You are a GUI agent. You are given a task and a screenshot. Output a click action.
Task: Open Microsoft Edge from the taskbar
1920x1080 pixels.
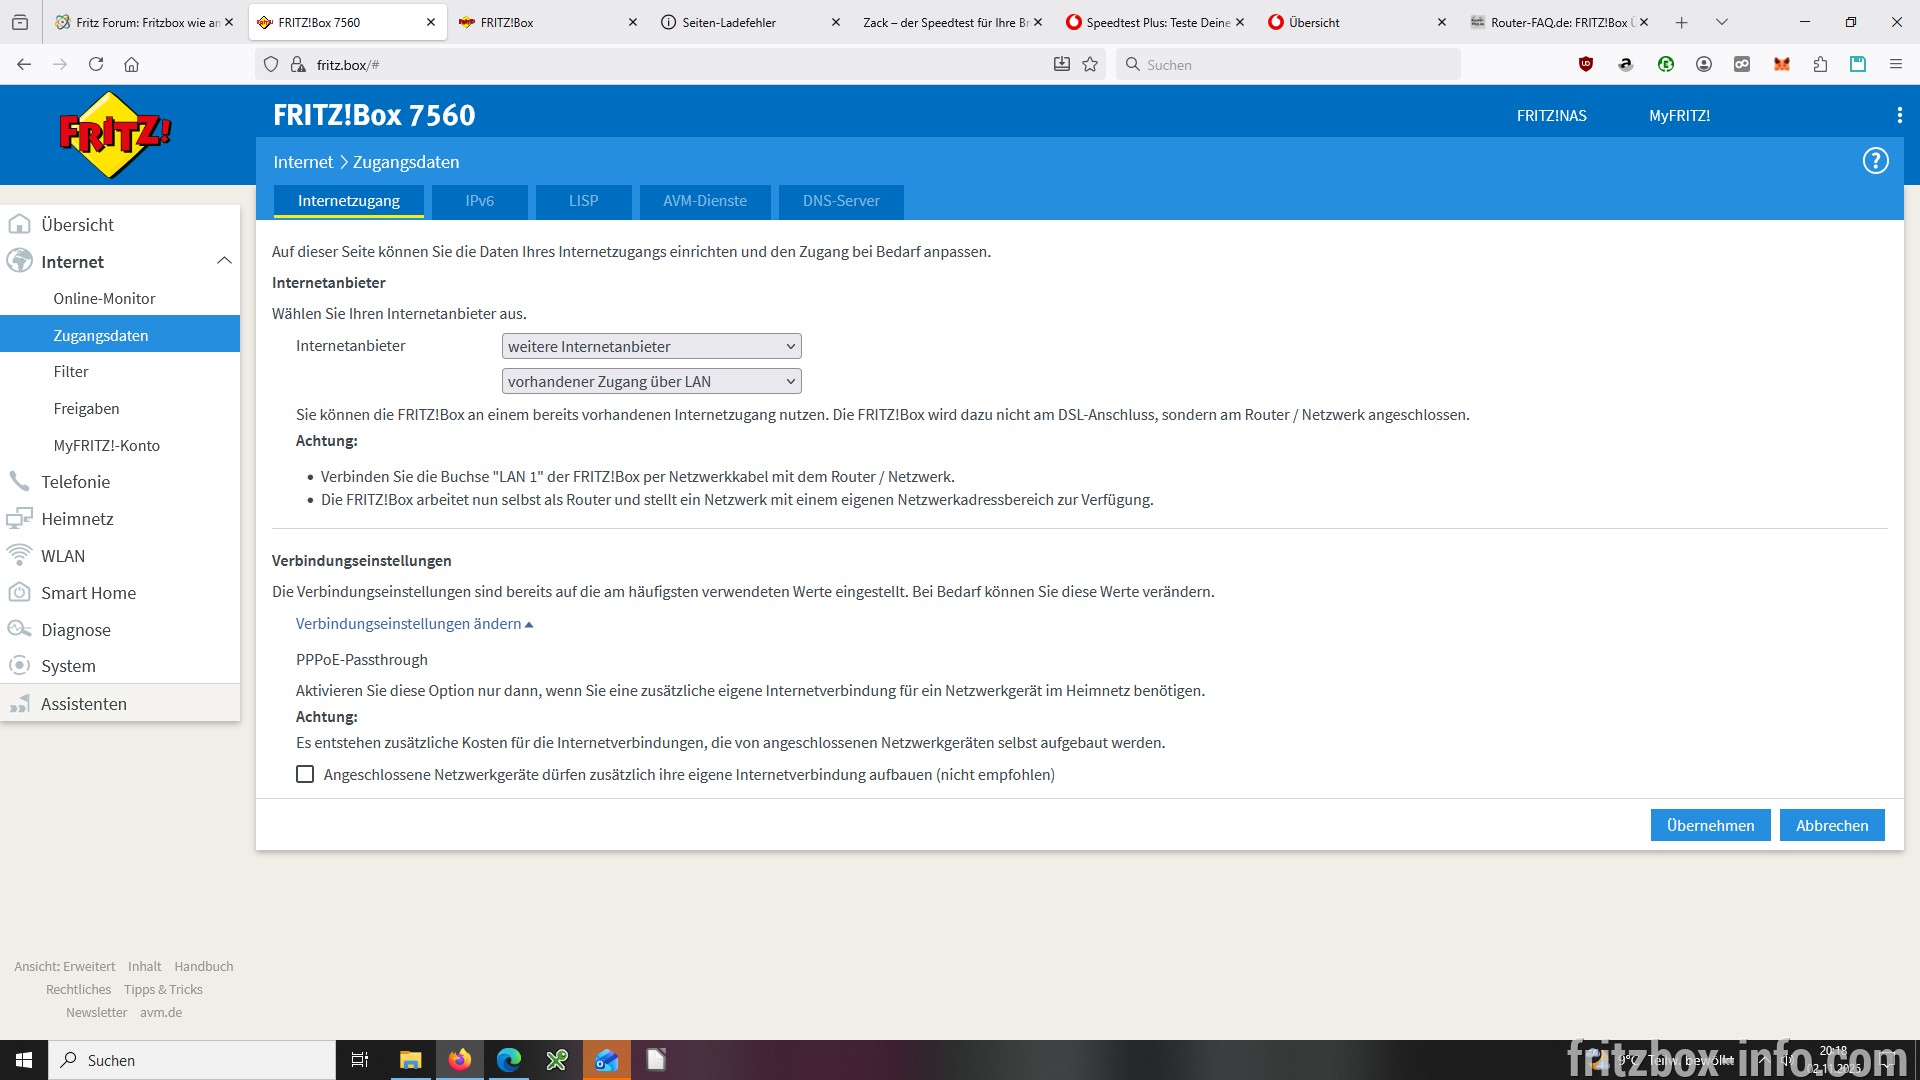(508, 1060)
